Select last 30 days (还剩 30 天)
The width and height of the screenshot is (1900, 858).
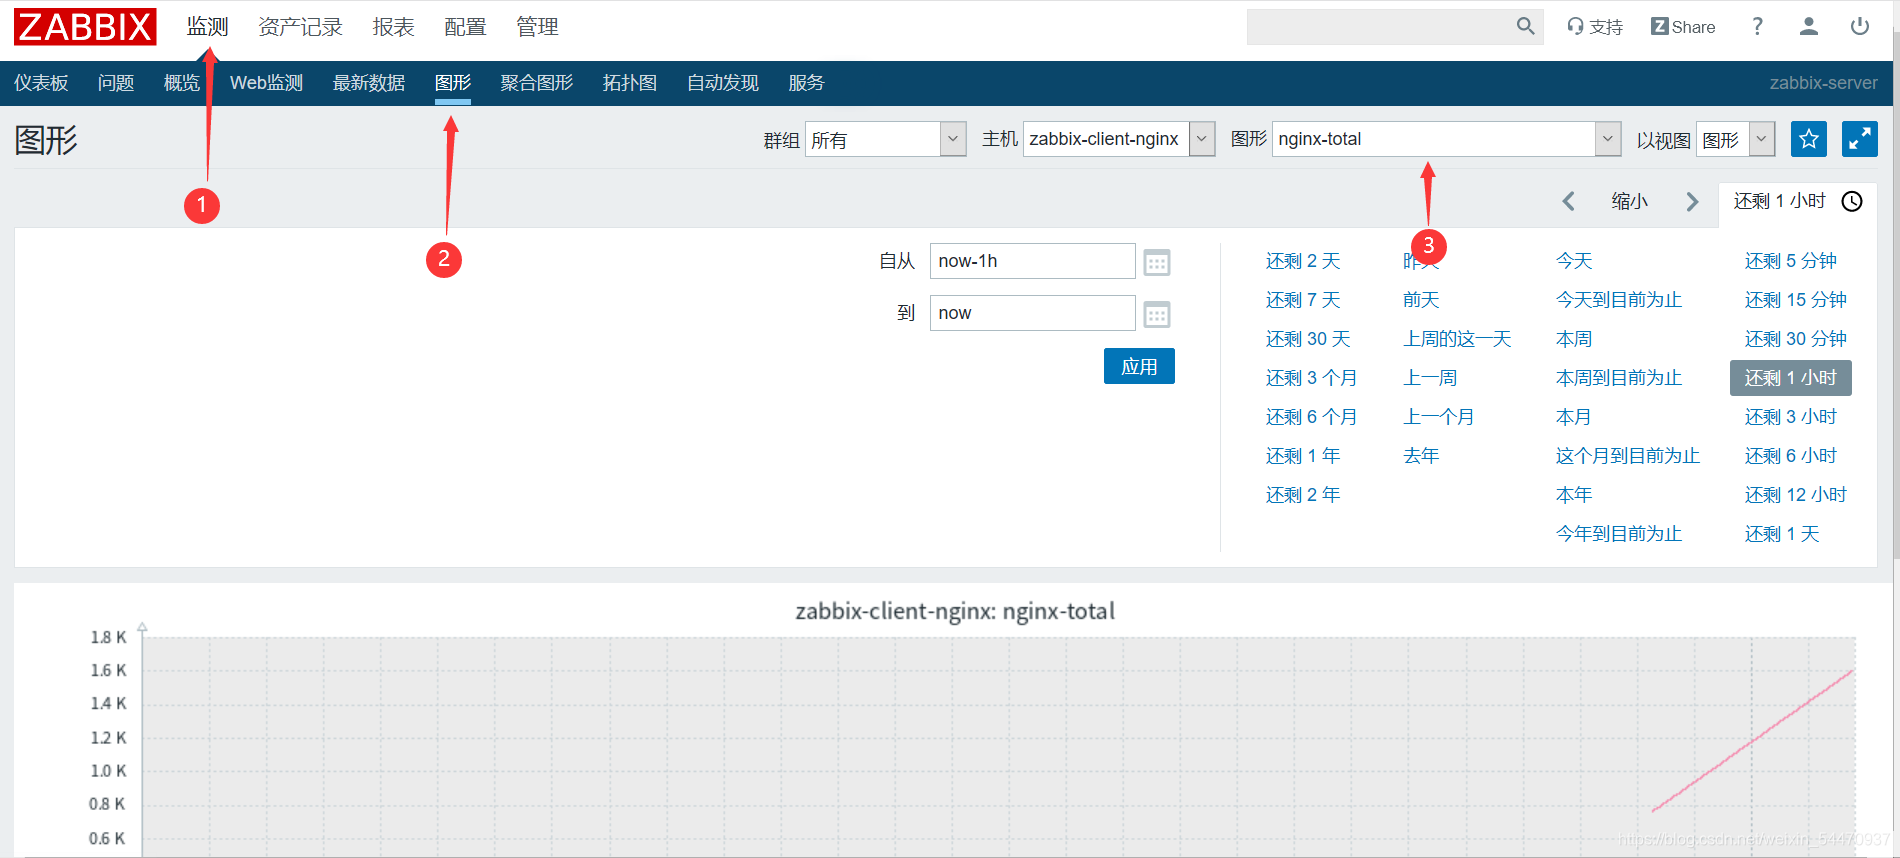1308,339
